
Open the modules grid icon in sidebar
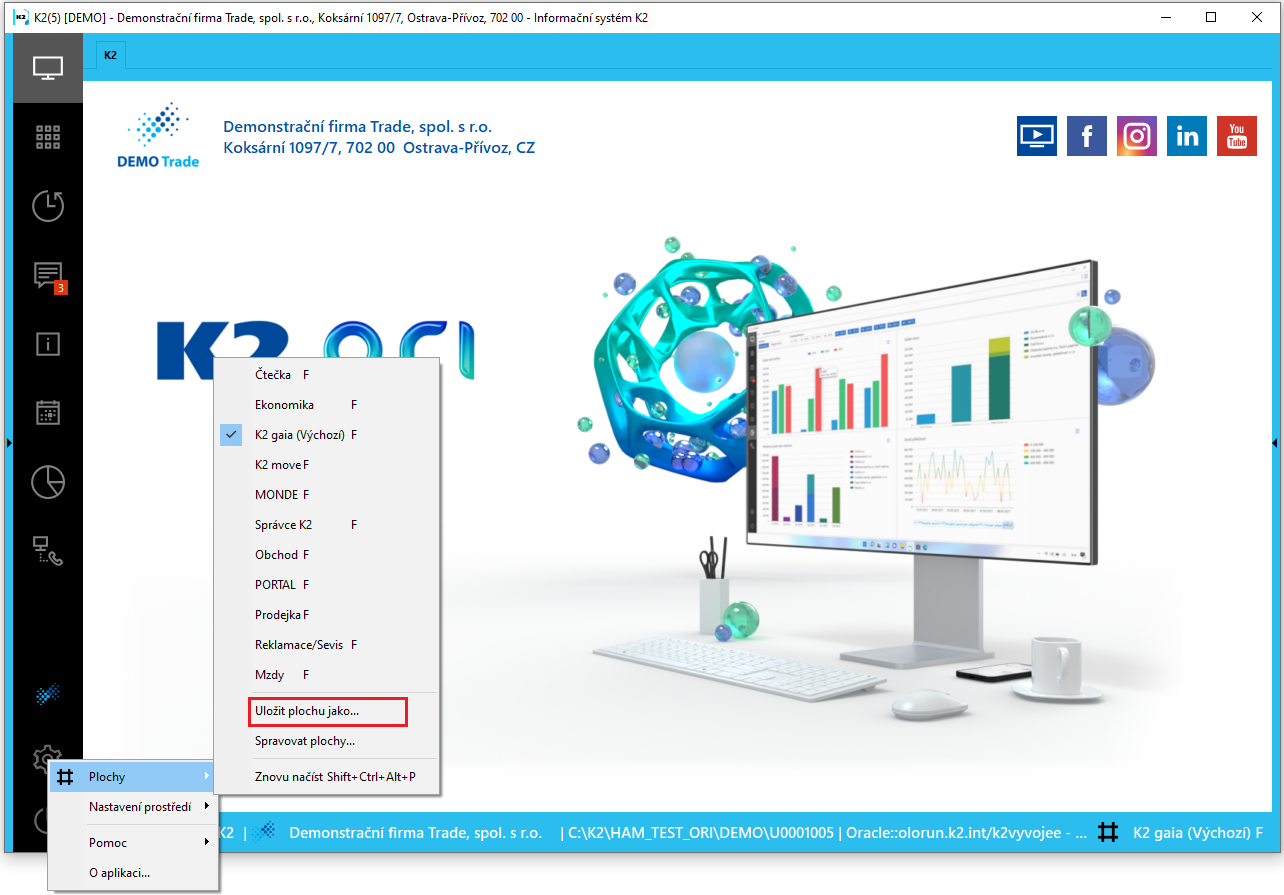pos(48,137)
